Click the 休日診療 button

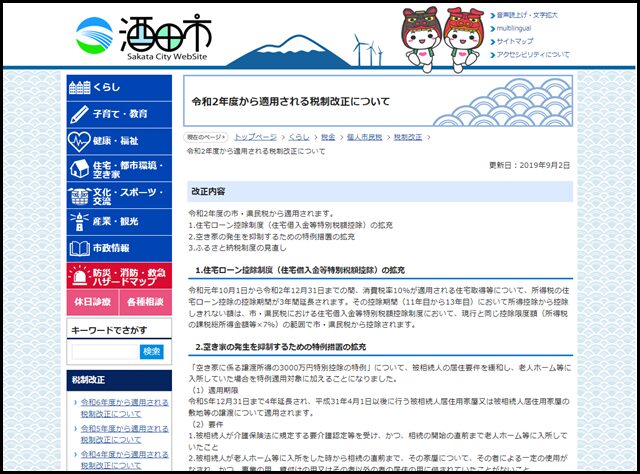click(93, 302)
